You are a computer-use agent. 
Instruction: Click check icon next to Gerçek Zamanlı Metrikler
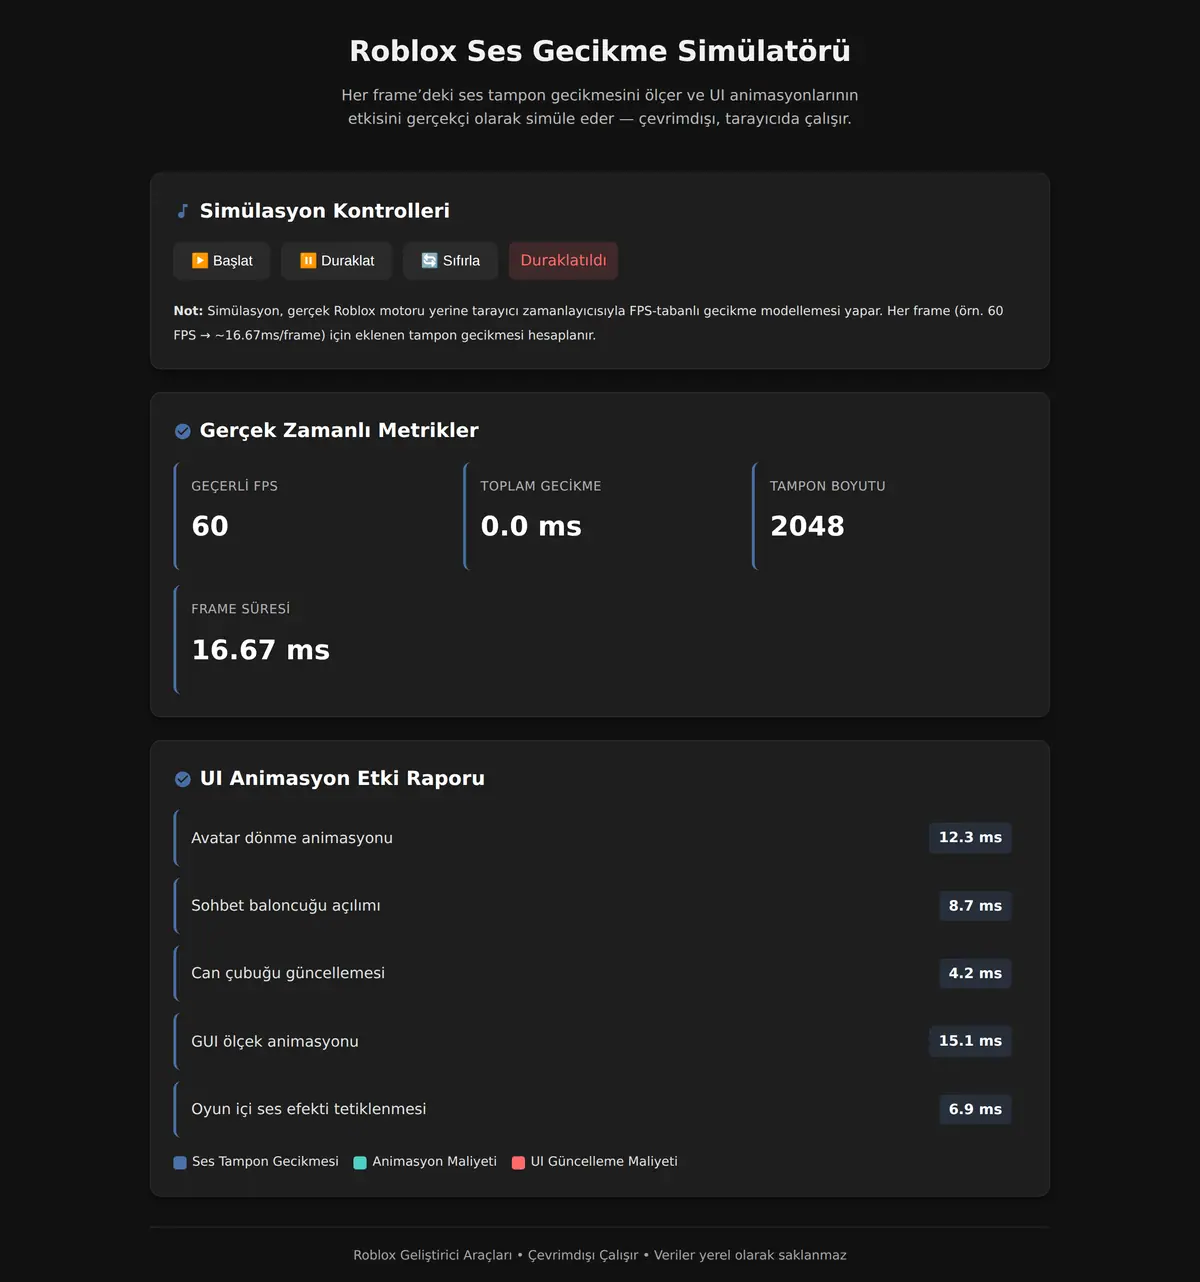pyautogui.click(x=183, y=431)
